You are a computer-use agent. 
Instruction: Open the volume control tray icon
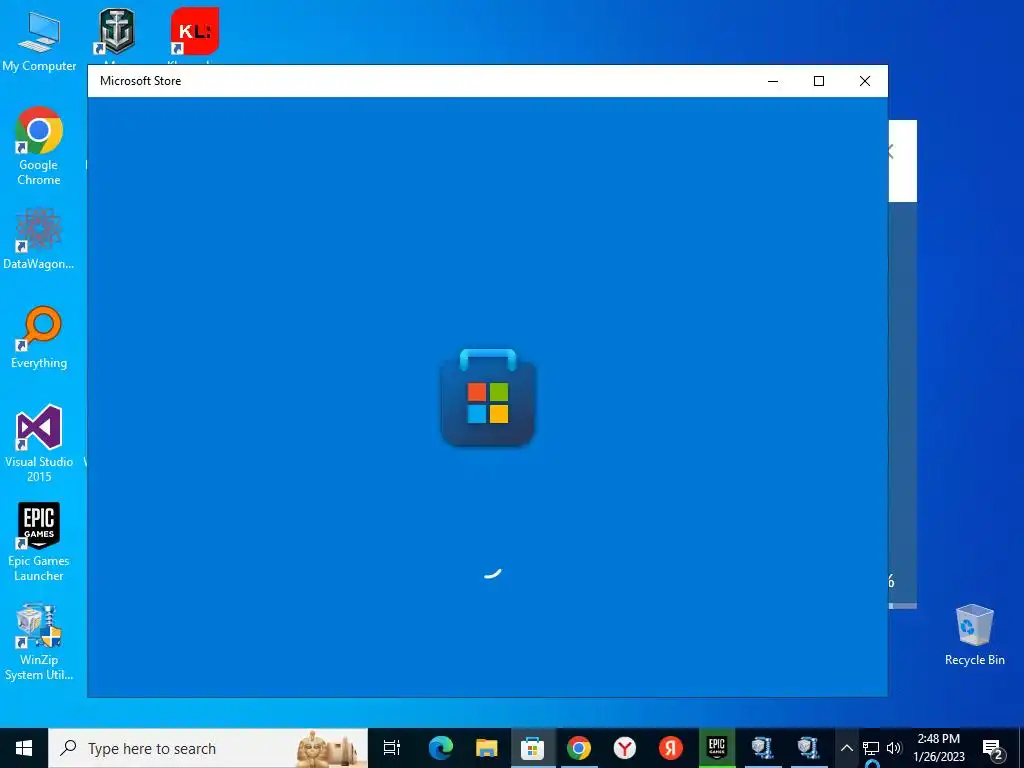pyautogui.click(x=894, y=748)
